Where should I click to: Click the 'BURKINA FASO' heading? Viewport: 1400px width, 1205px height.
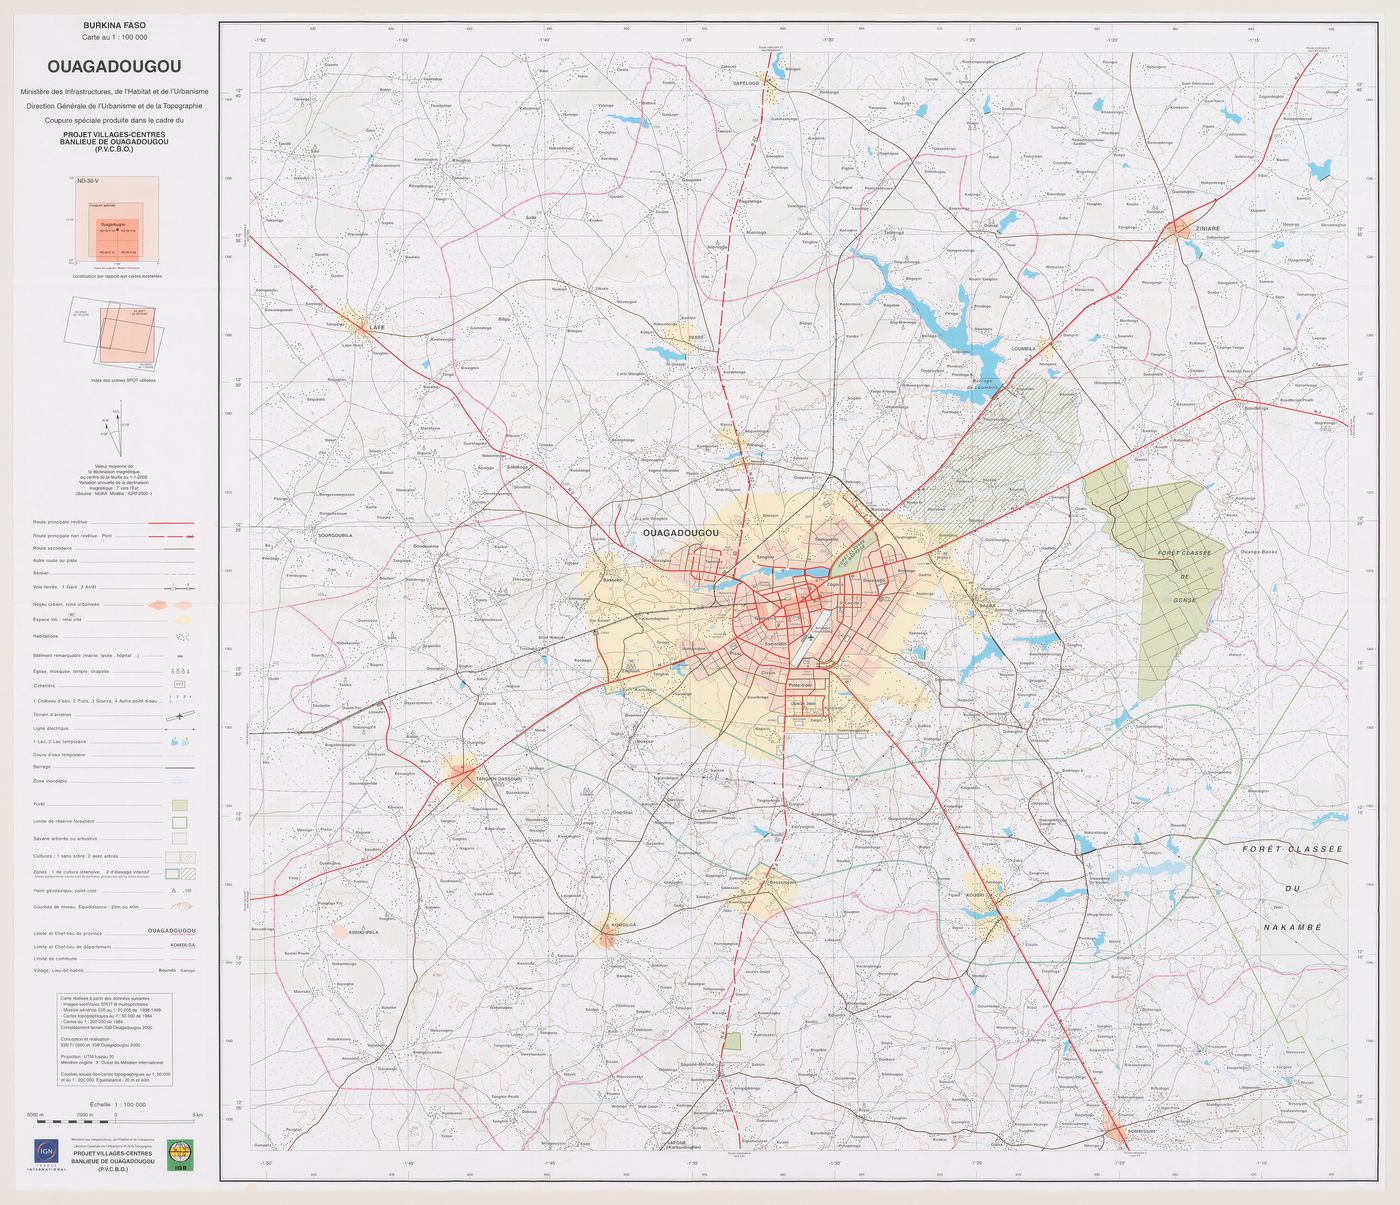coord(115,26)
